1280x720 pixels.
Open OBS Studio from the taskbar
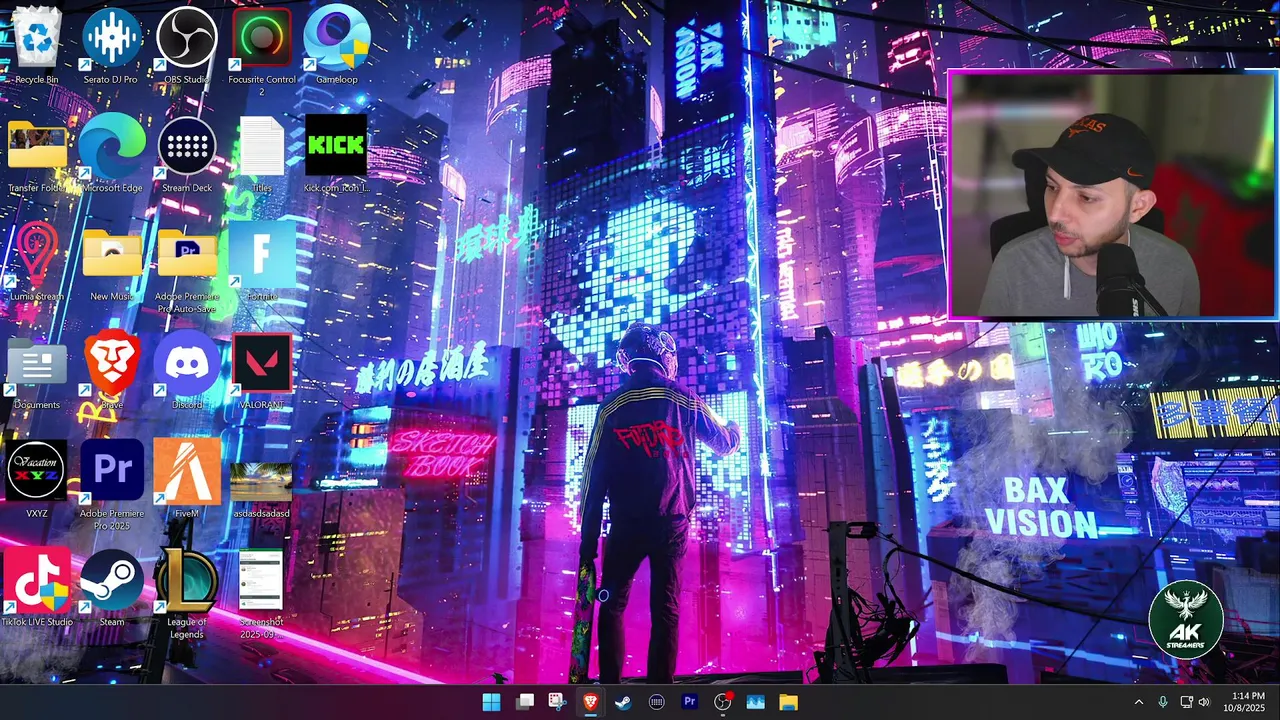point(722,702)
